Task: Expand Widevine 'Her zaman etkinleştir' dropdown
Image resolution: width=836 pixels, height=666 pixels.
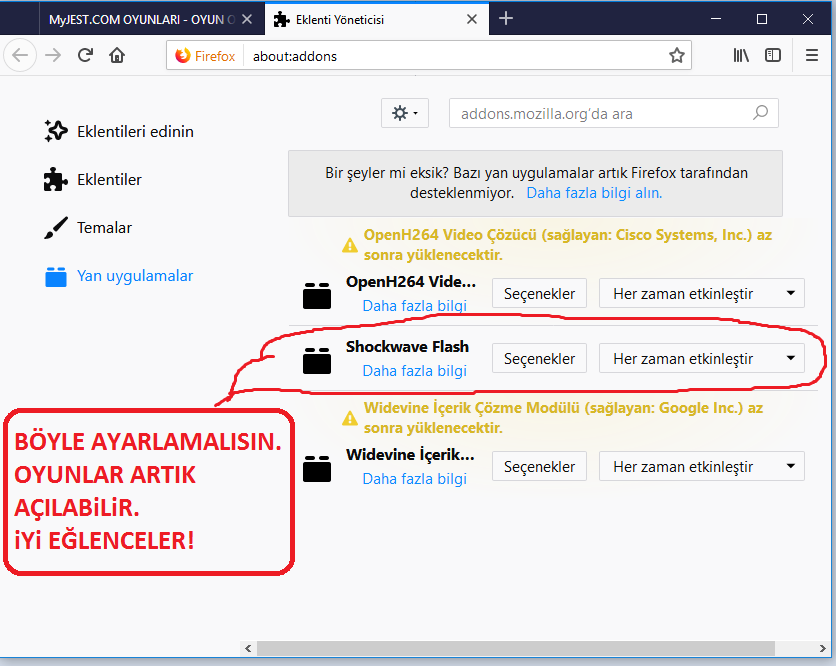Action: [x=702, y=466]
